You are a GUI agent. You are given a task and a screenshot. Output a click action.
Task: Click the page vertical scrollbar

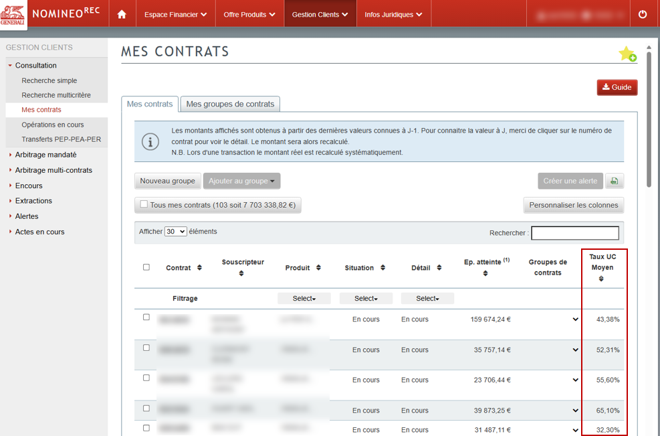click(653, 120)
